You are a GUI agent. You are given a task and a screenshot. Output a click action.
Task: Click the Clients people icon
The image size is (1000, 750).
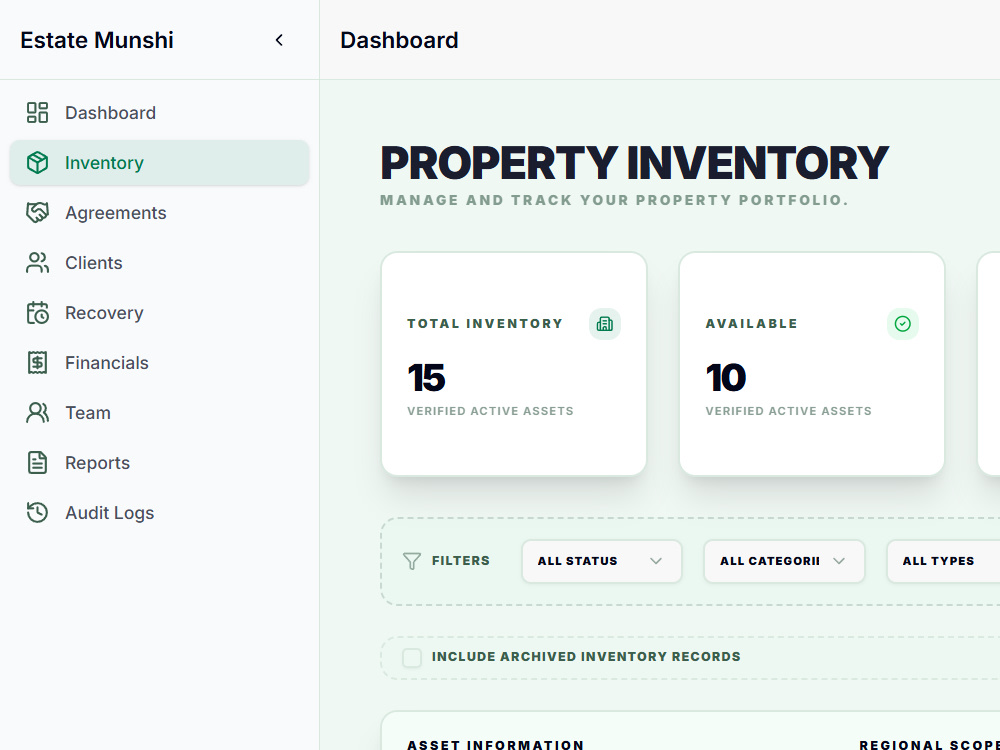coord(37,263)
